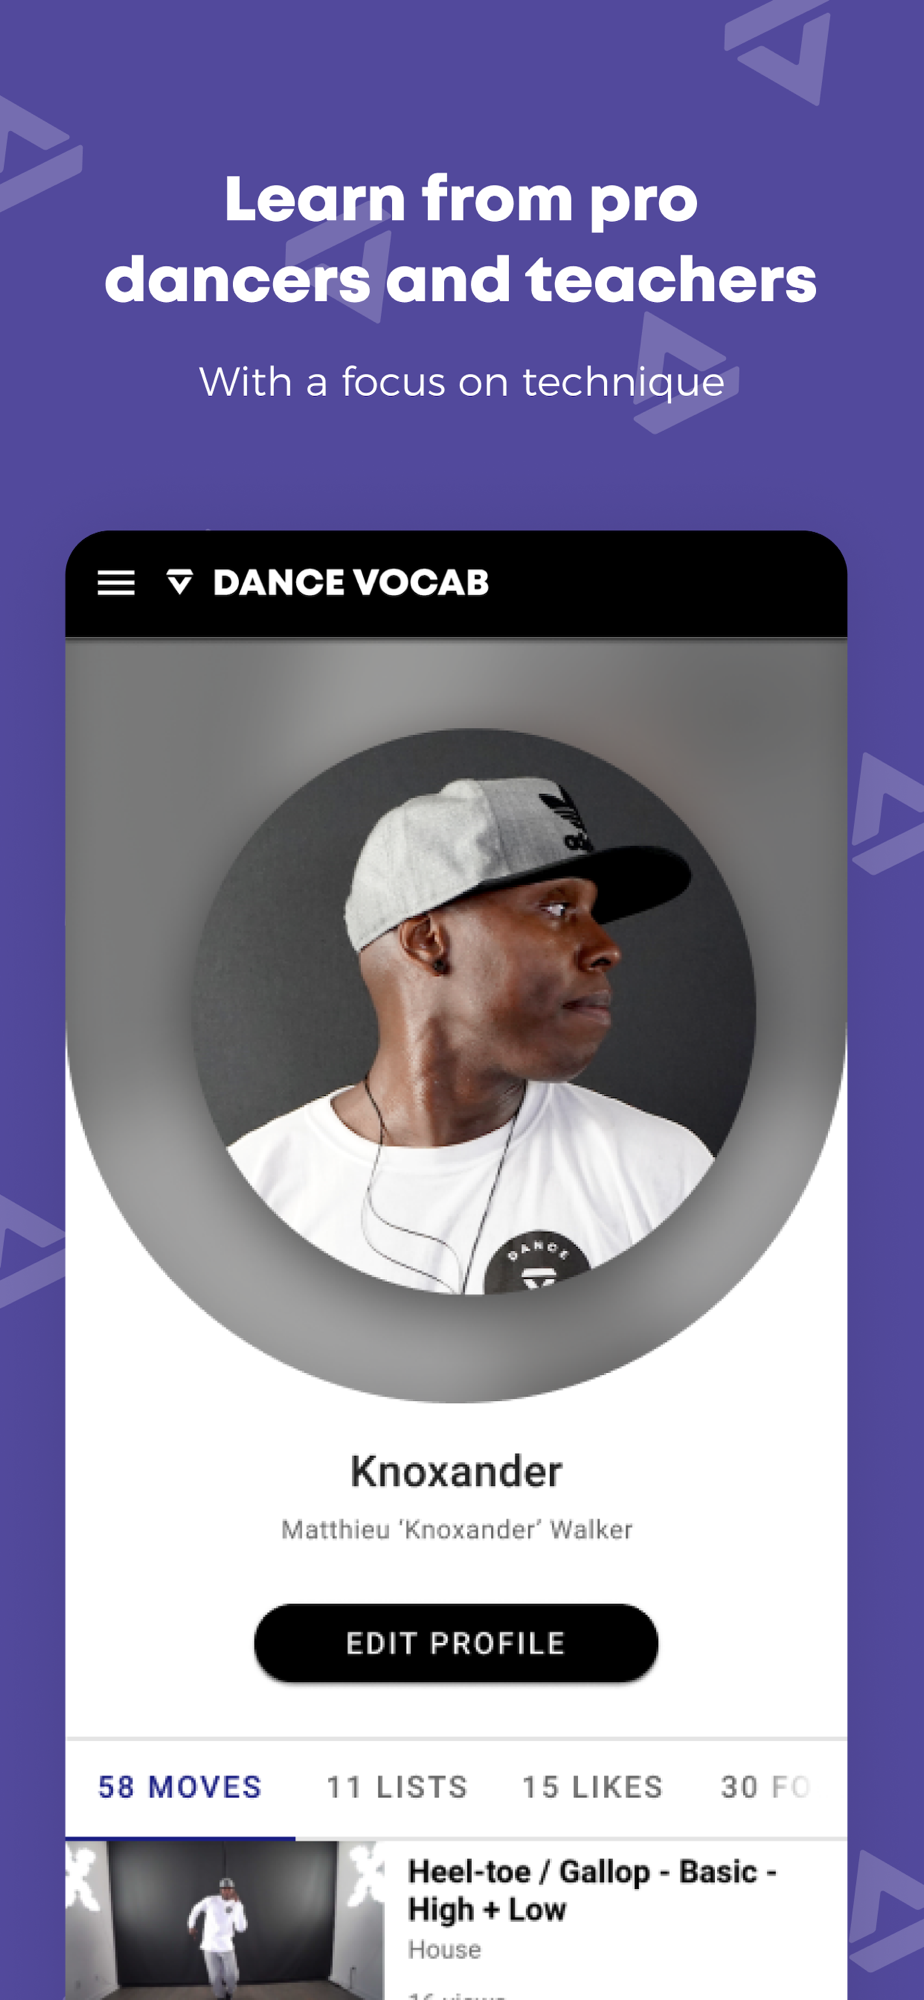Tap the DANCE VOCAB header title
This screenshot has height=2000, width=924.
(x=351, y=583)
